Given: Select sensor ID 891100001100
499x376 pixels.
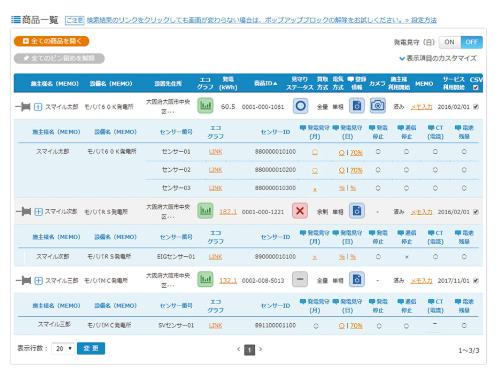Looking at the screenshot, I should [275, 325].
